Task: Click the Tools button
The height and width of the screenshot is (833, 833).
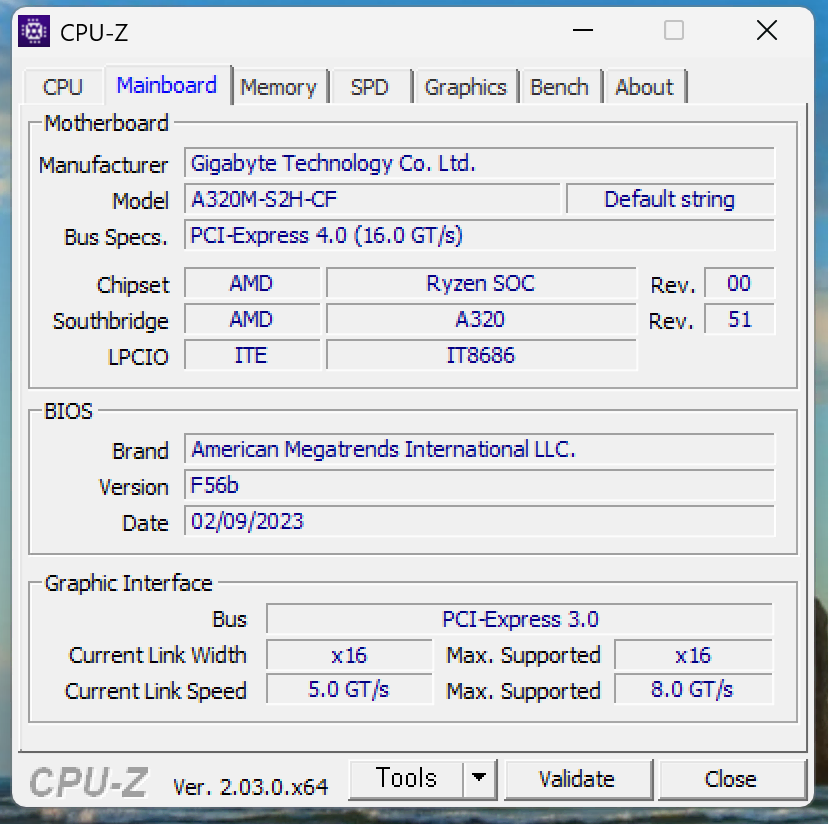Action: coord(406,779)
